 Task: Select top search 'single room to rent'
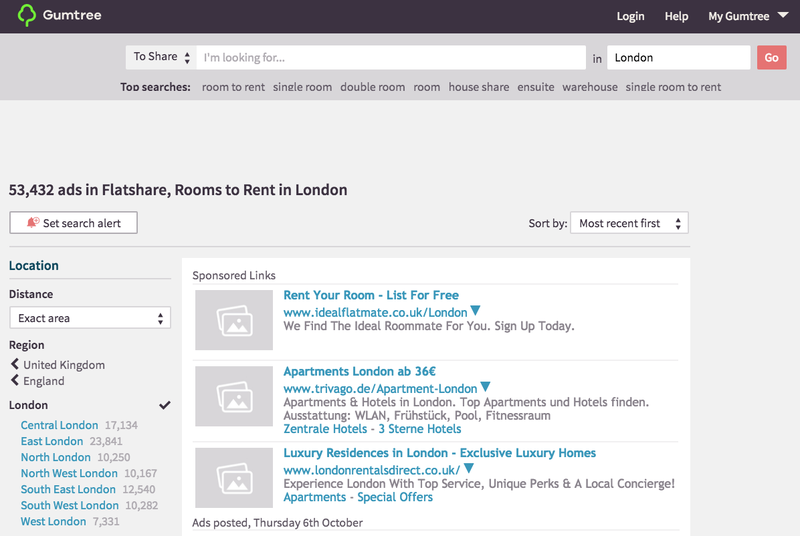pos(673,87)
